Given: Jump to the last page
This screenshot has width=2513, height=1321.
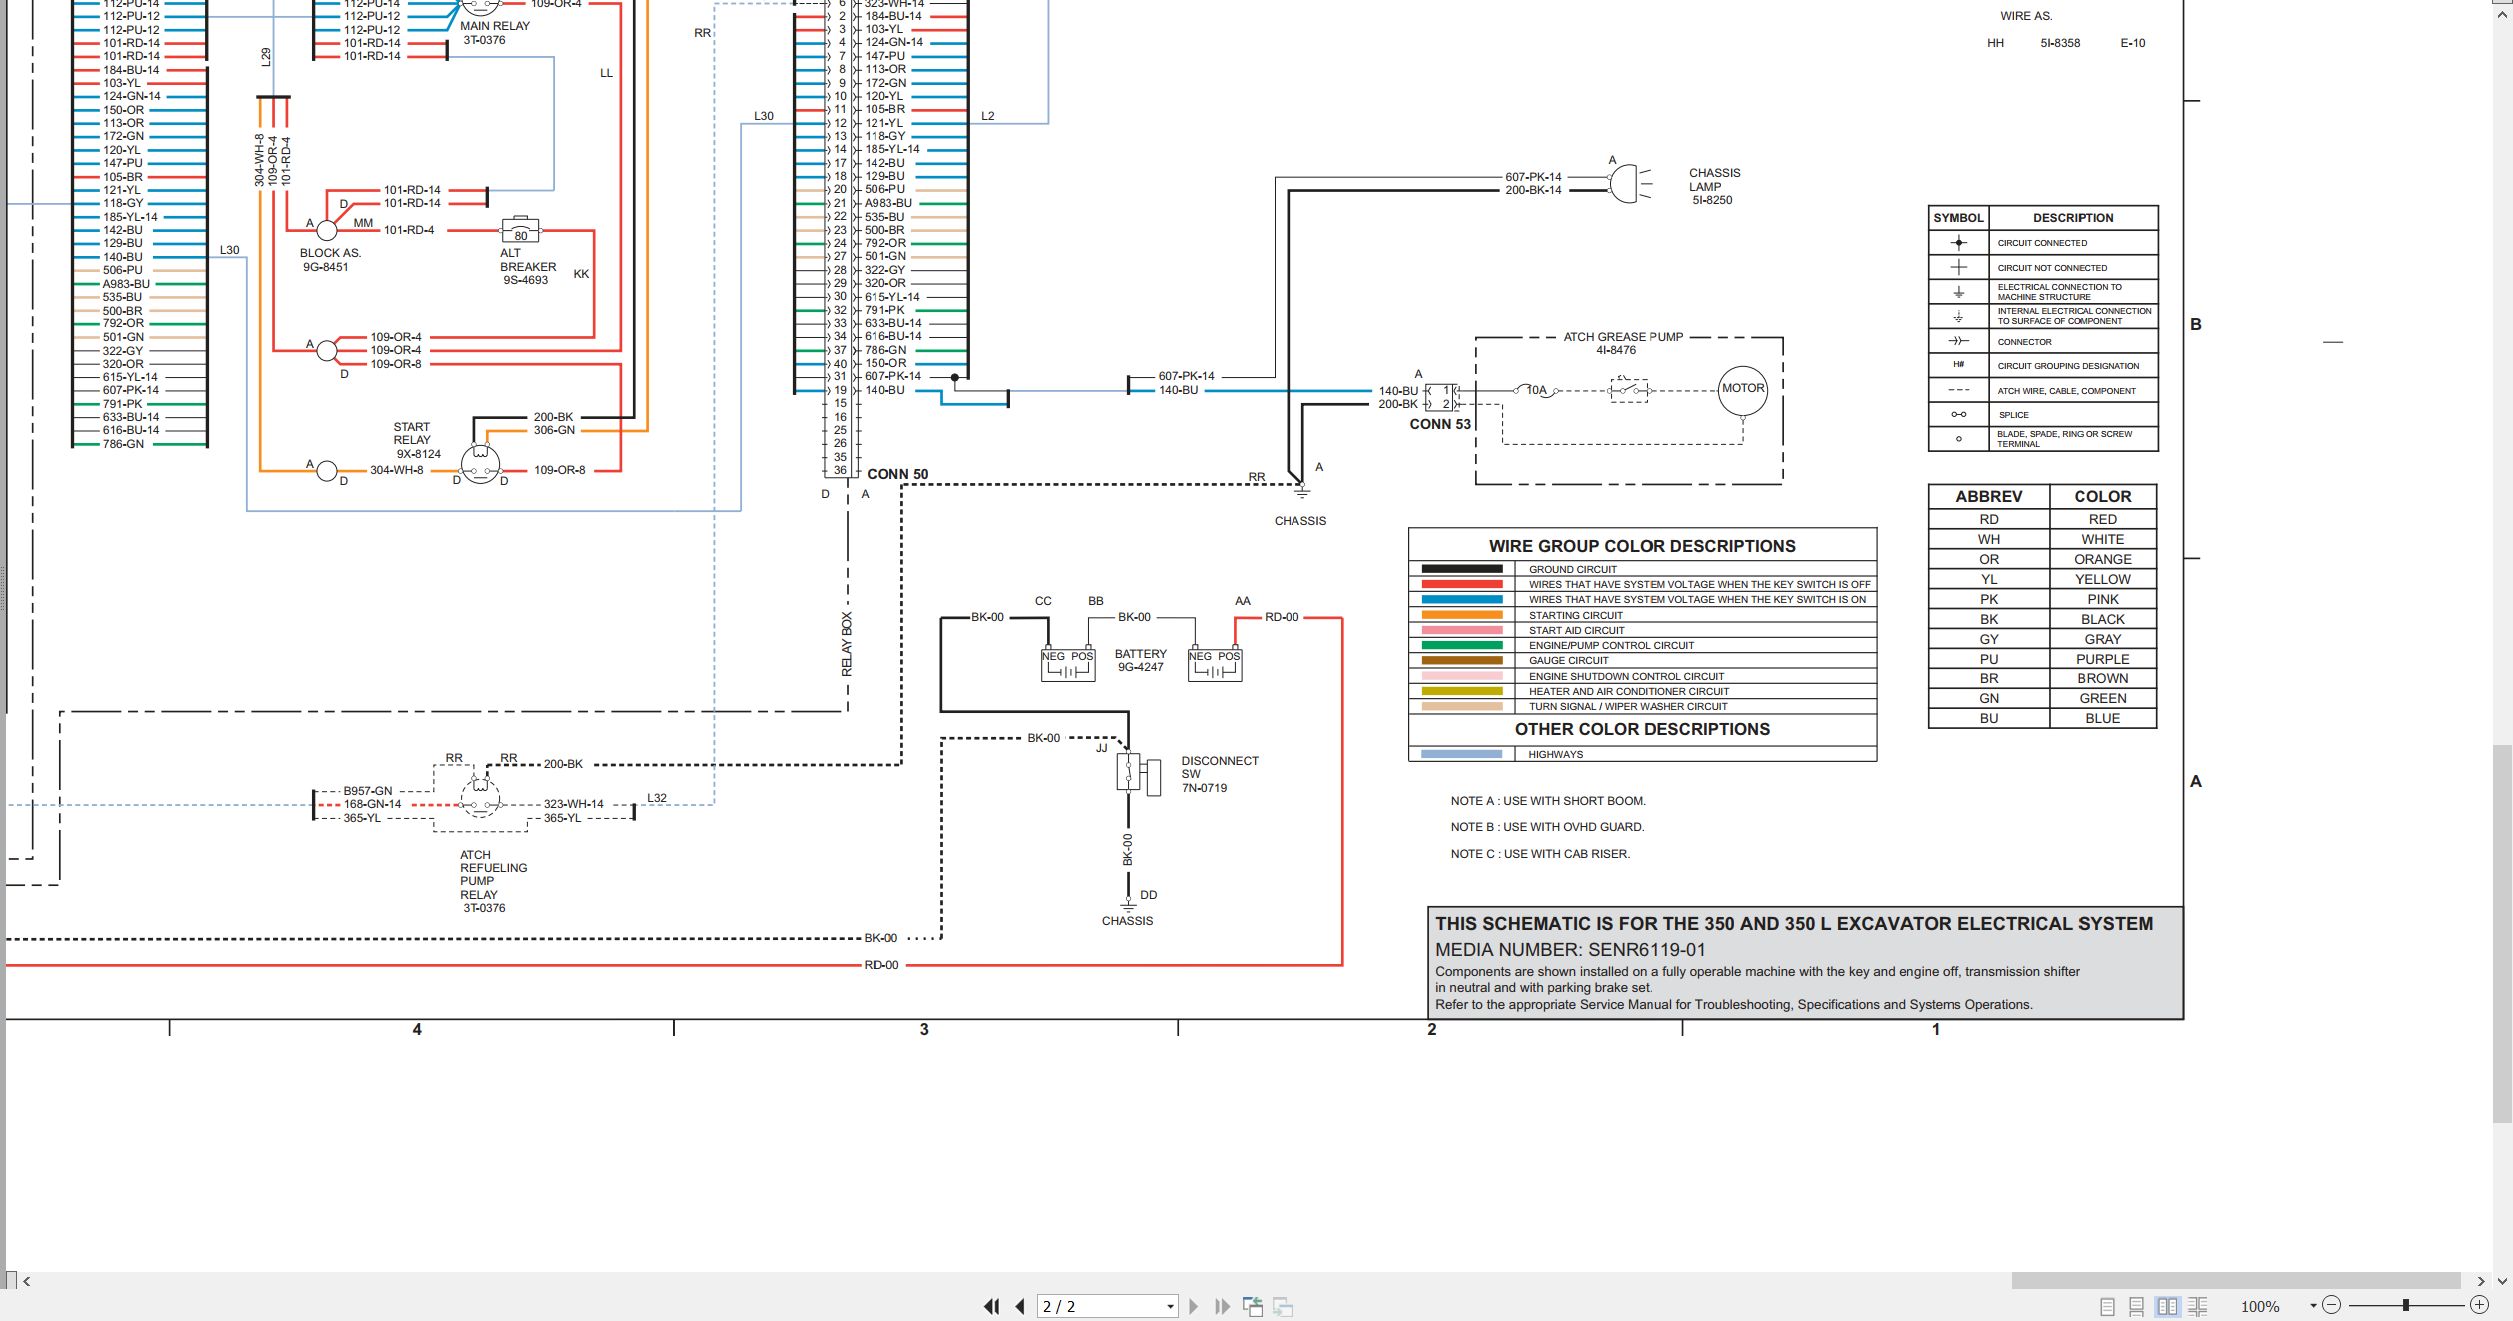Looking at the screenshot, I should click(1222, 1306).
